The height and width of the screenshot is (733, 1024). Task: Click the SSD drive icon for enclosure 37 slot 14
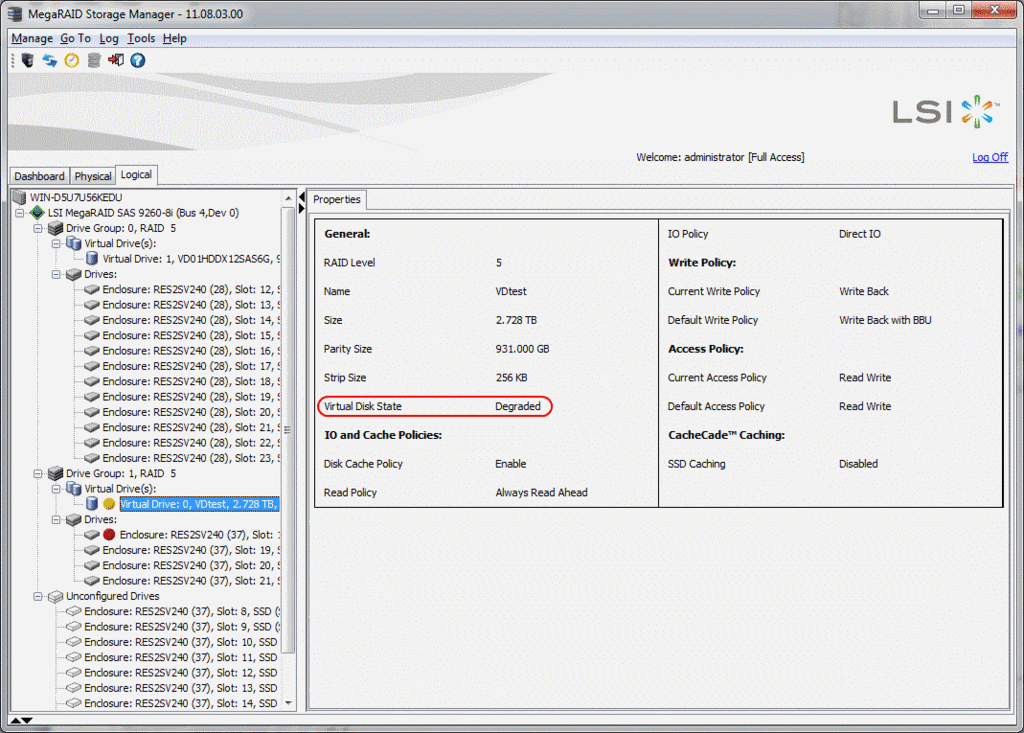click(x=73, y=704)
